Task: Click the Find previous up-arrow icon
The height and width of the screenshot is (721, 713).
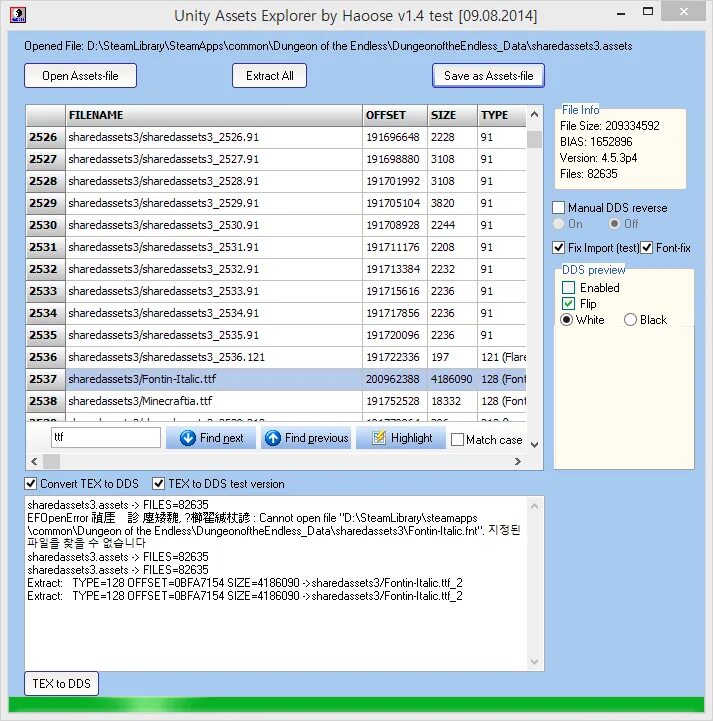Action: [x=273, y=438]
